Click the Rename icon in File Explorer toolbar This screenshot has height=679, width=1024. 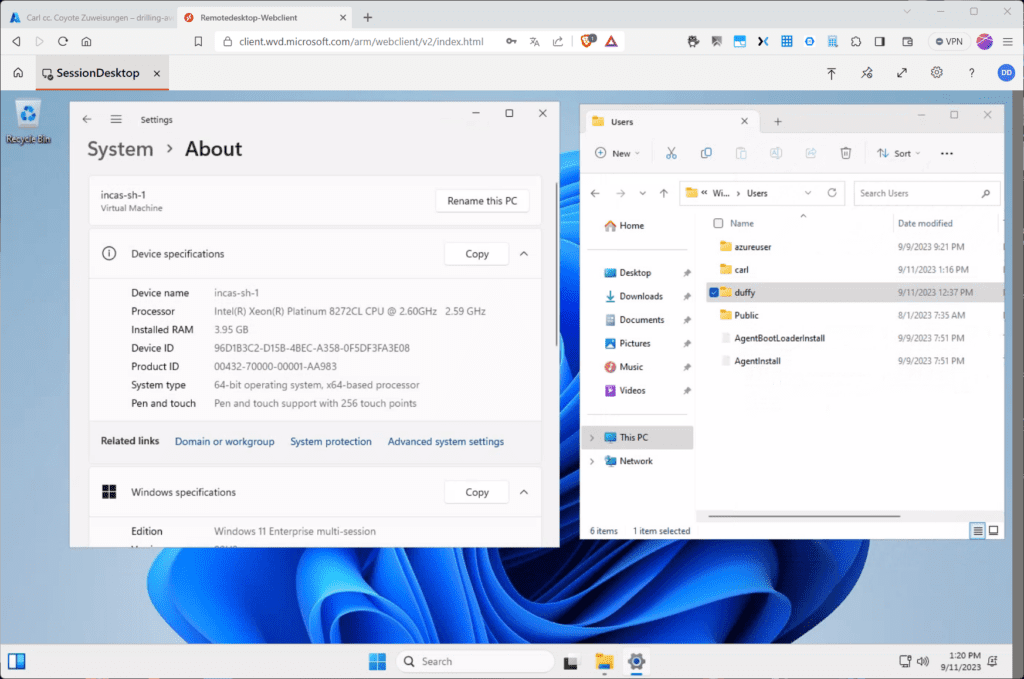[775, 153]
